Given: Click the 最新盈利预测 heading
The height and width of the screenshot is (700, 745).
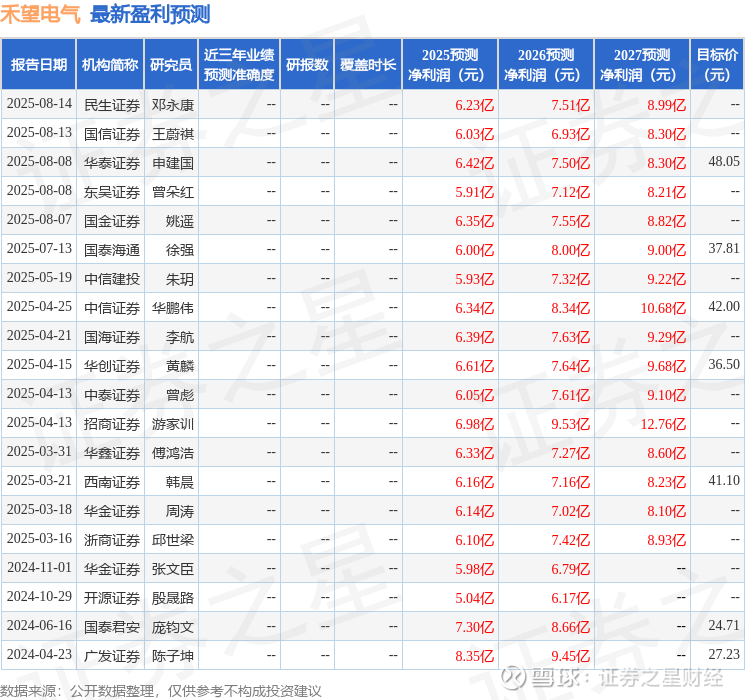Looking at the screenshot, I should click(150, 14).
